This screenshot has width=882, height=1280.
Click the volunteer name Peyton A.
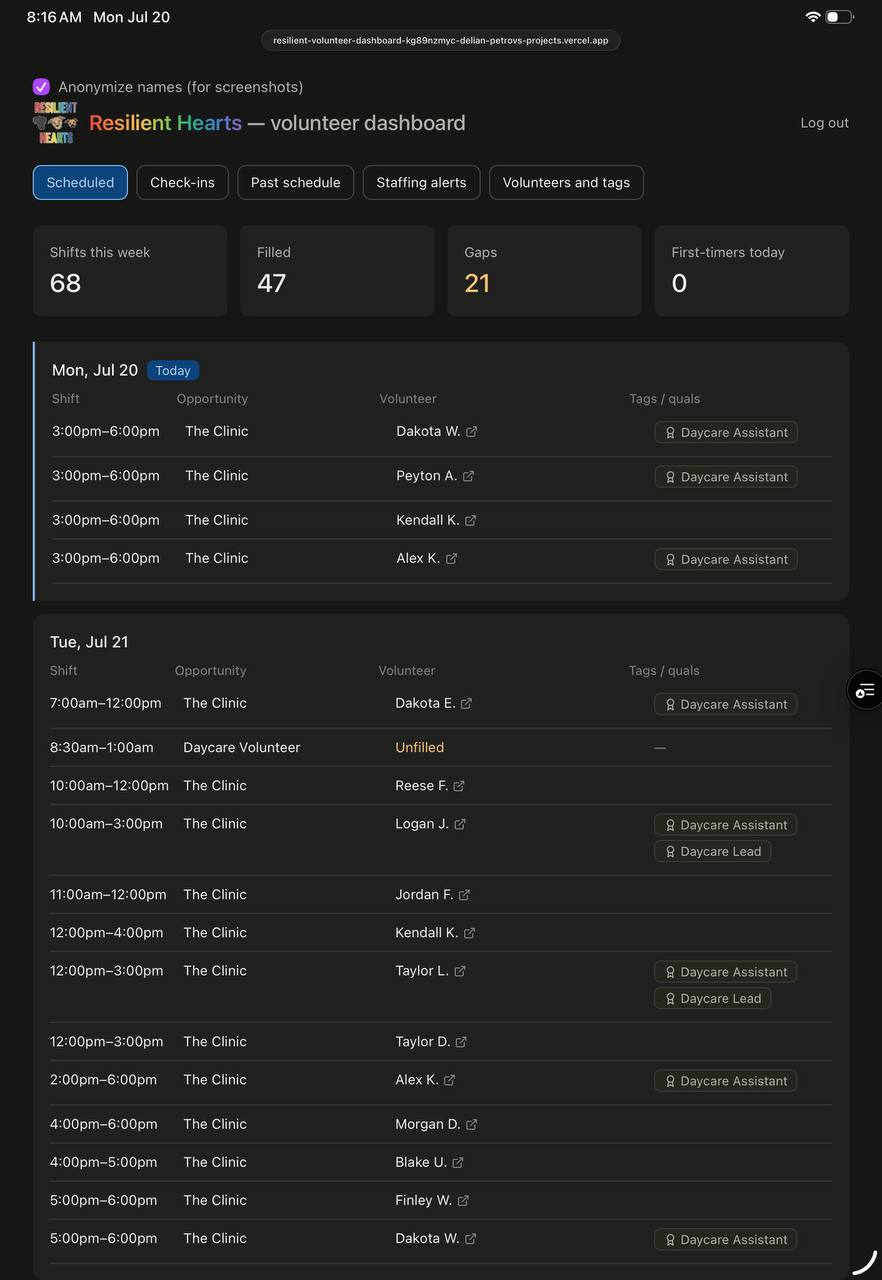tap(427, 476)
